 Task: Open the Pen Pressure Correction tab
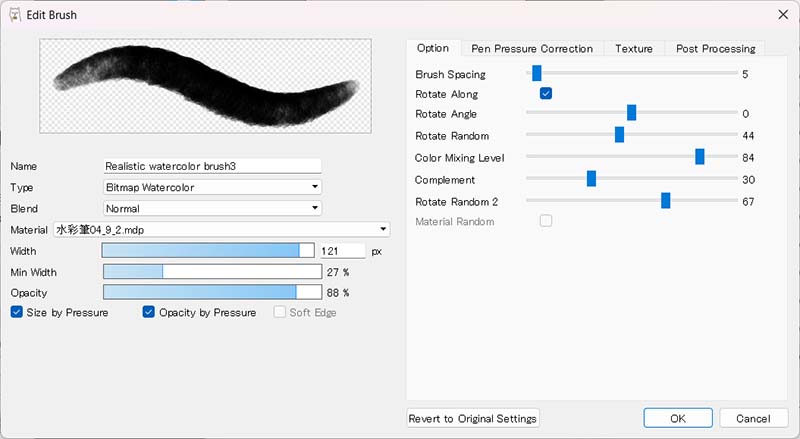tap(532, 48)
